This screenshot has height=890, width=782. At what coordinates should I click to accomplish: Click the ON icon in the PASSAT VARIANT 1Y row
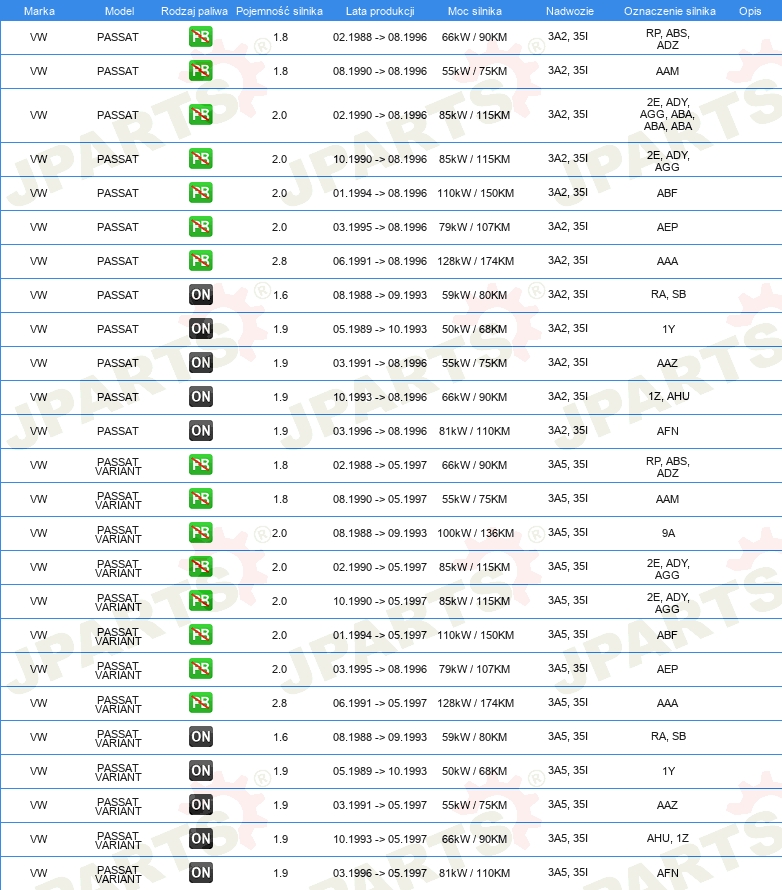[201, 771]
